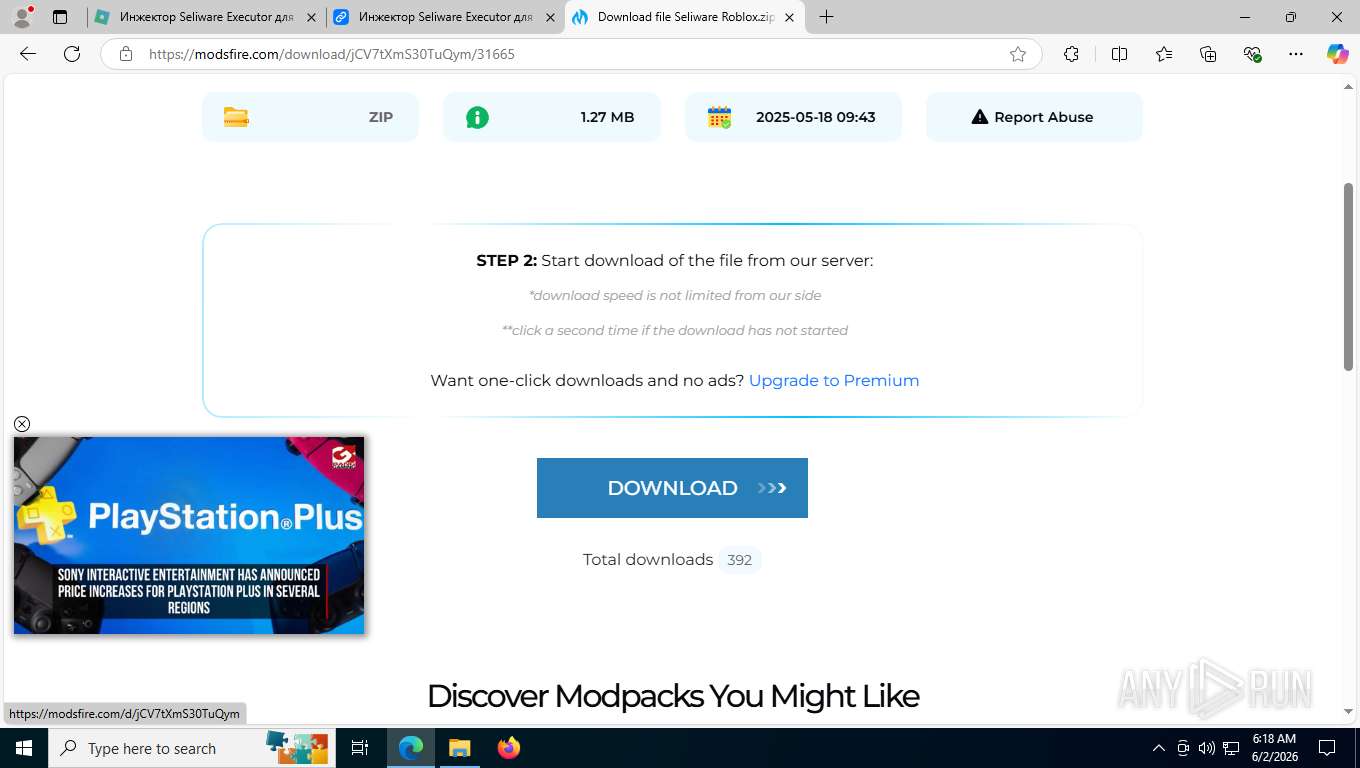Open Collections icon in toolbar
Screen dimensions: 1360x768
tap(1208, 54)
